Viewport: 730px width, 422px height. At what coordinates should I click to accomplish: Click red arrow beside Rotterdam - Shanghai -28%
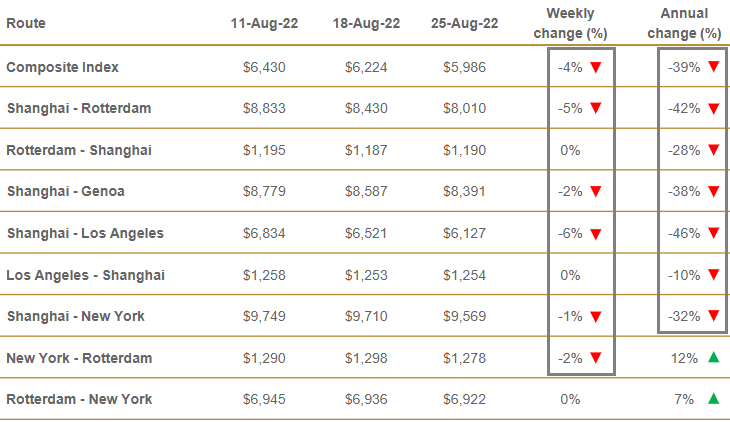(x=713, y=150)
